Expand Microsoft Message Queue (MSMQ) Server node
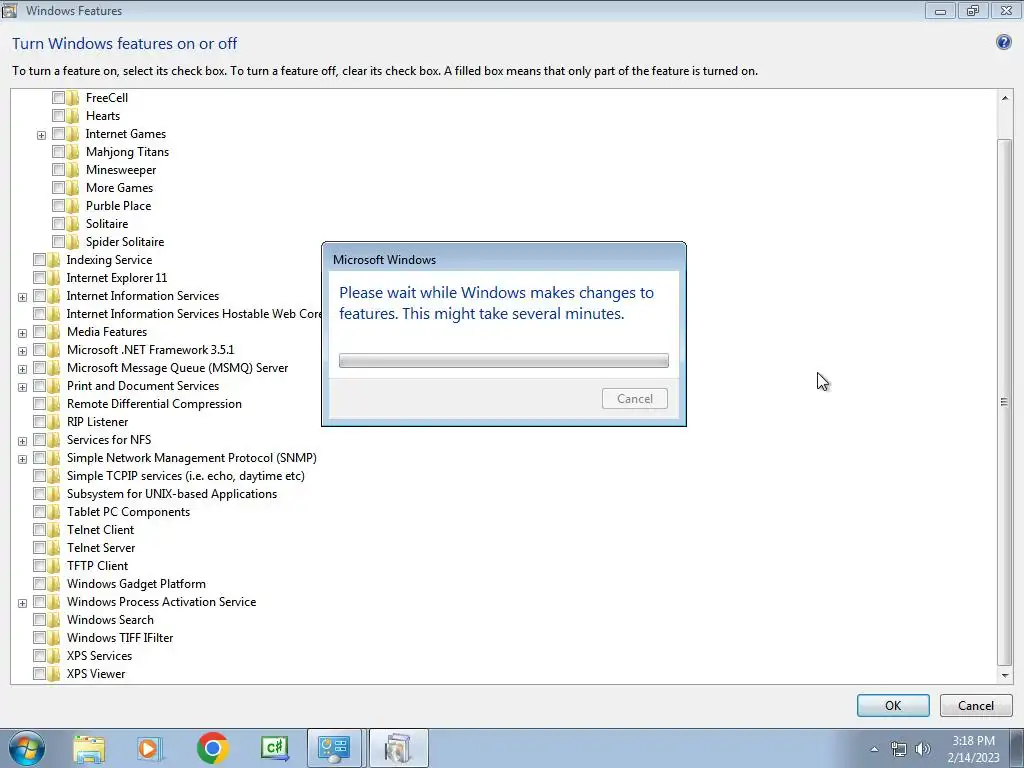The height and width of the screenshot is (768, 1024). click(x=22, y=369)
